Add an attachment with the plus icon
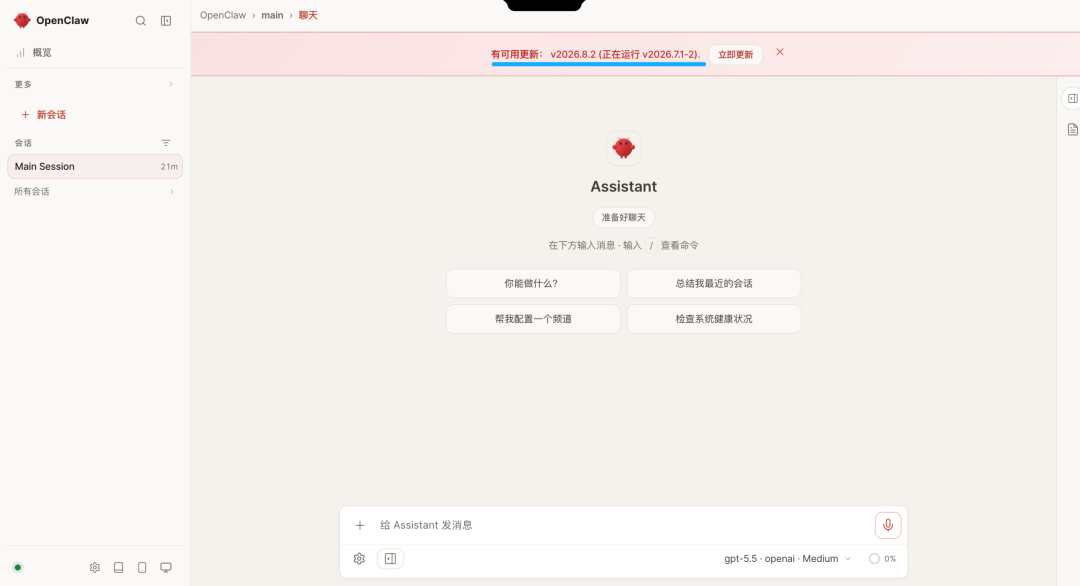This screenshot has width=1080, height=586. tap(360, 525)
